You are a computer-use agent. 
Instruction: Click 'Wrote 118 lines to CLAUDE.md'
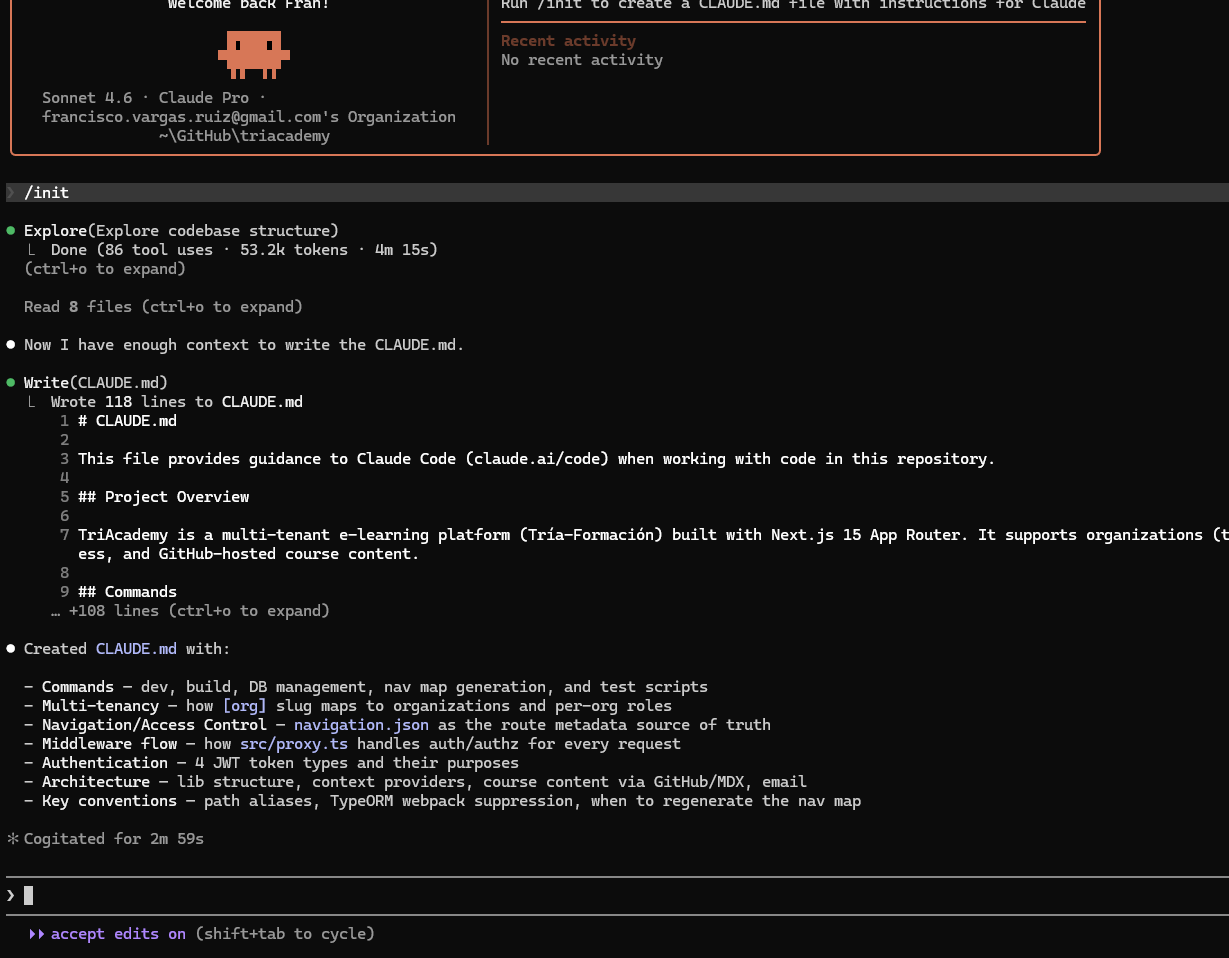point(177,402)
